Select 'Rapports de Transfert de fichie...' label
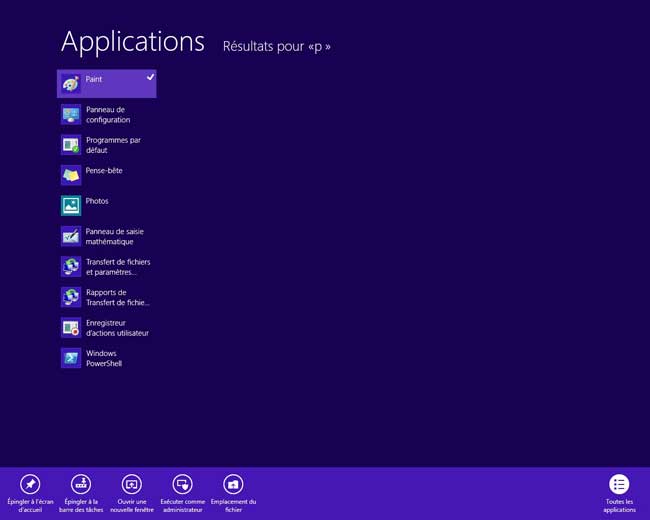Screen dimensions: 650x520 (118, 297)
